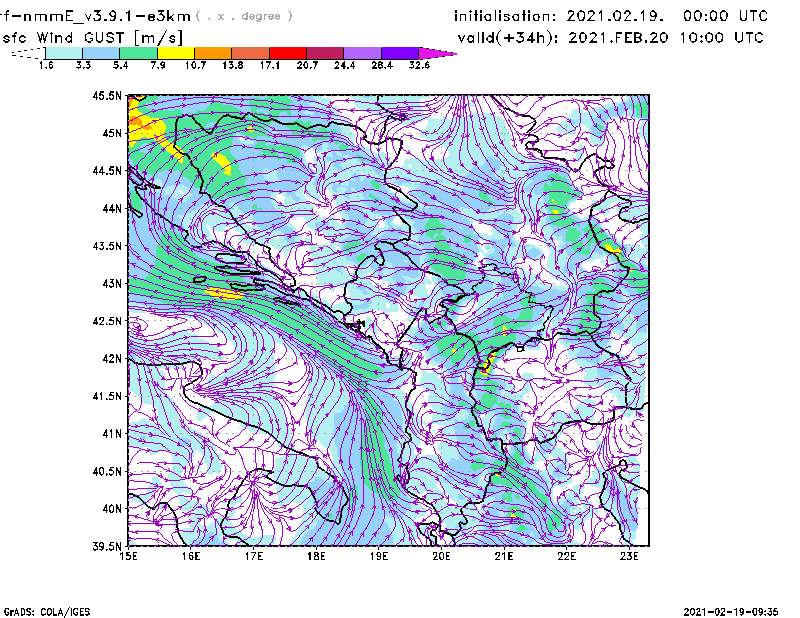
Task: Click the '( . x . degree )' label
Action: [244, 16]
